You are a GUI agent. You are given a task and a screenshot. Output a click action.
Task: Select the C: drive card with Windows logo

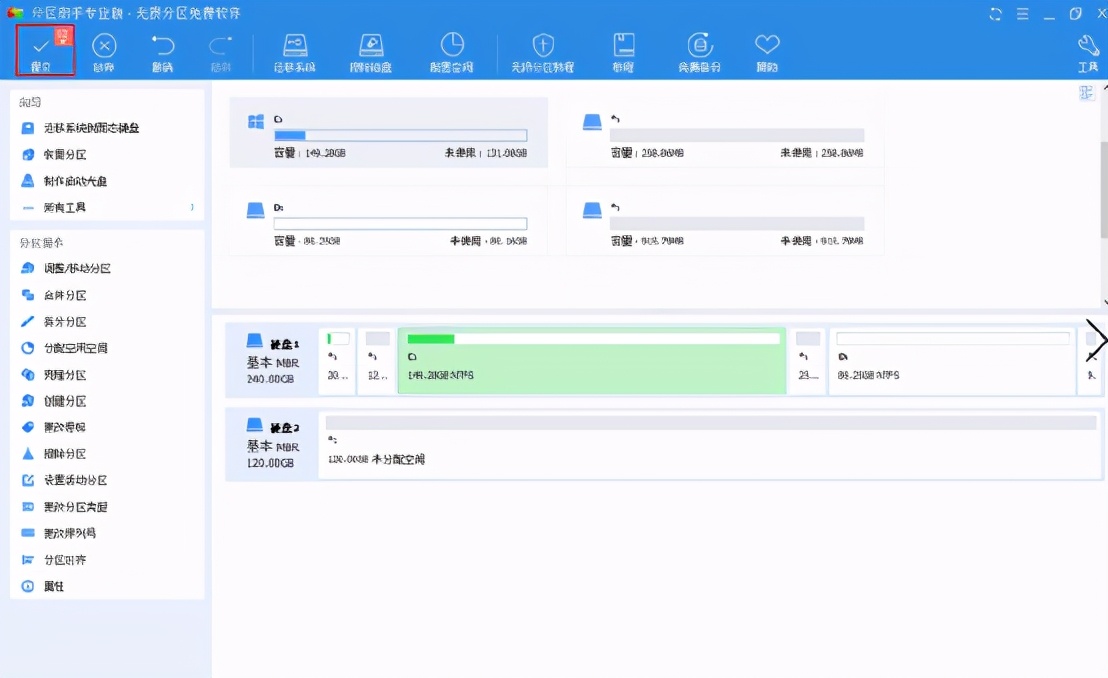[x=389, y=133]
